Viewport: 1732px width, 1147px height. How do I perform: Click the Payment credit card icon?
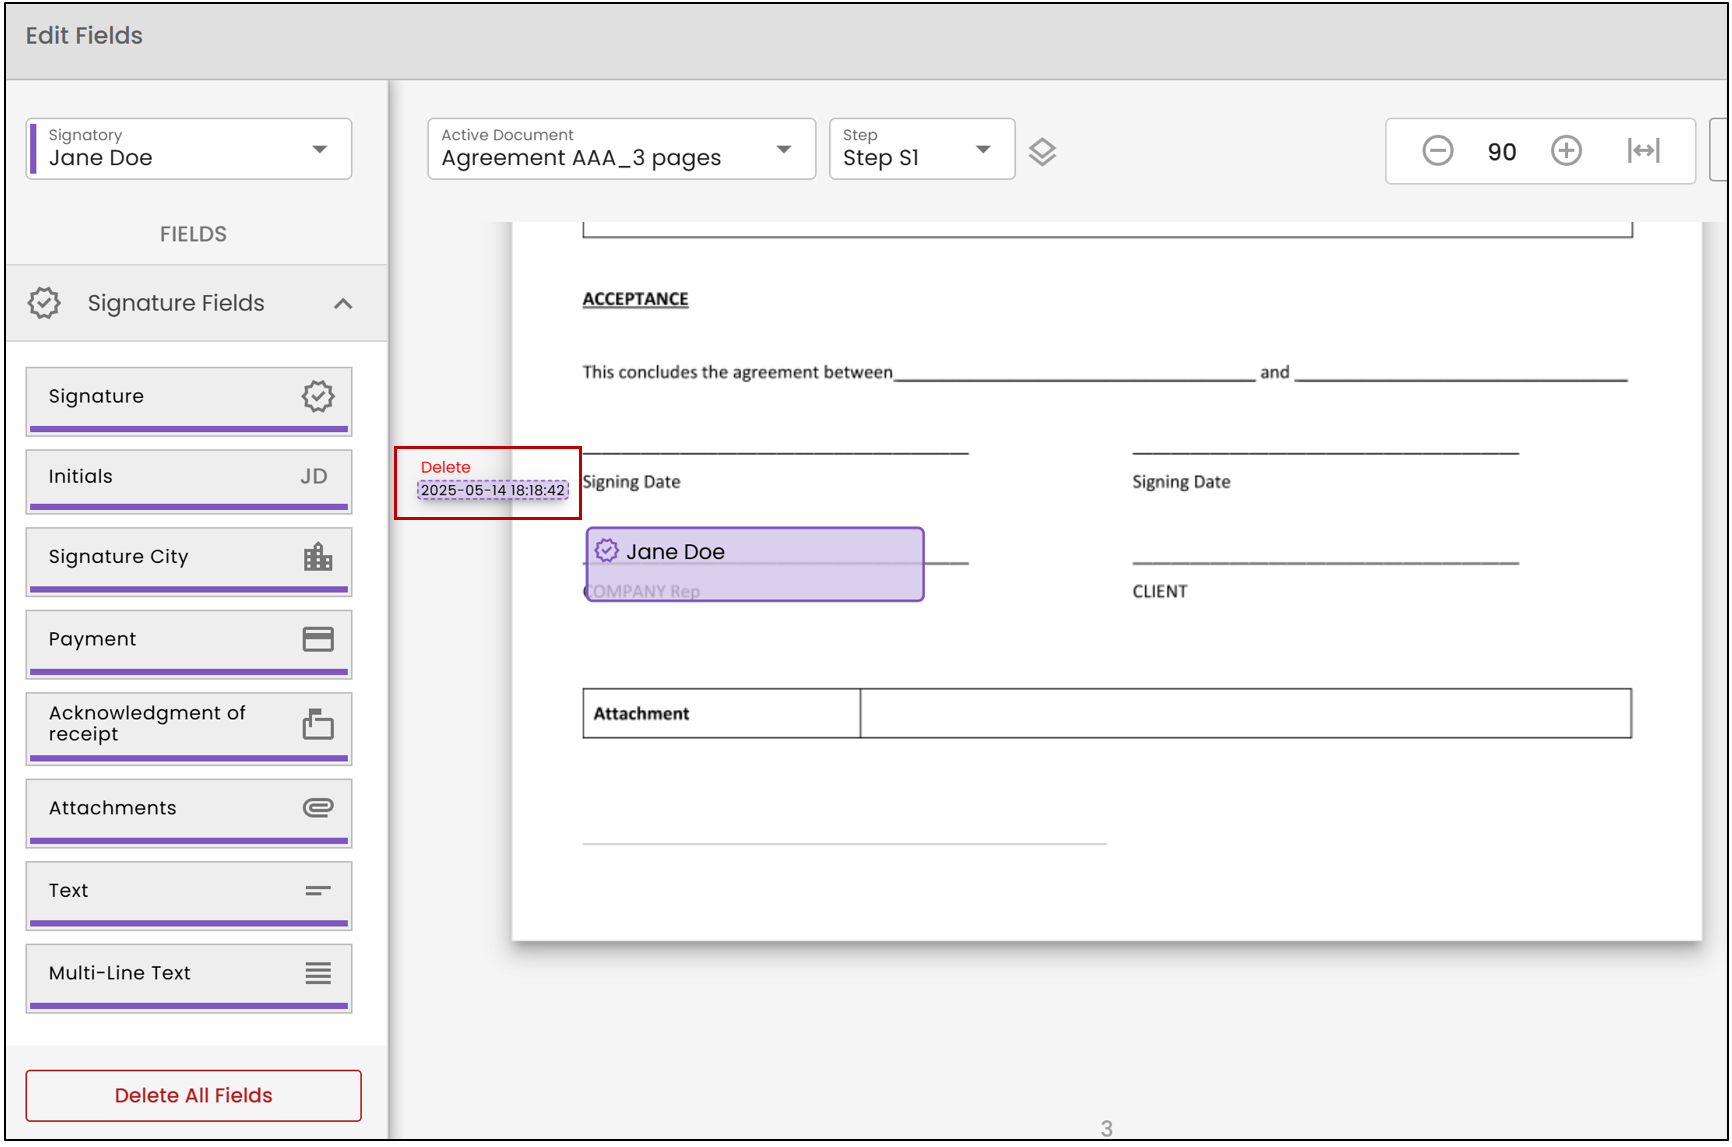click(318, 639)
